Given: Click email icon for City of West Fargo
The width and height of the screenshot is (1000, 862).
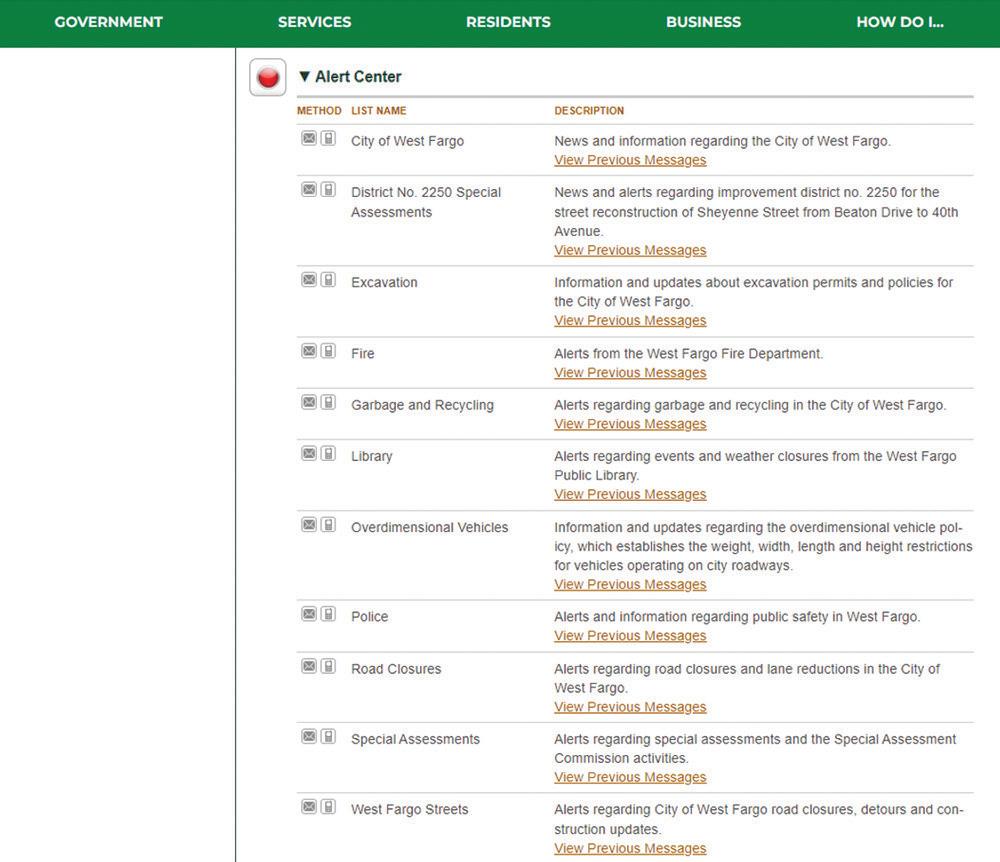Looking at the screenshot, I should point(309,138).
